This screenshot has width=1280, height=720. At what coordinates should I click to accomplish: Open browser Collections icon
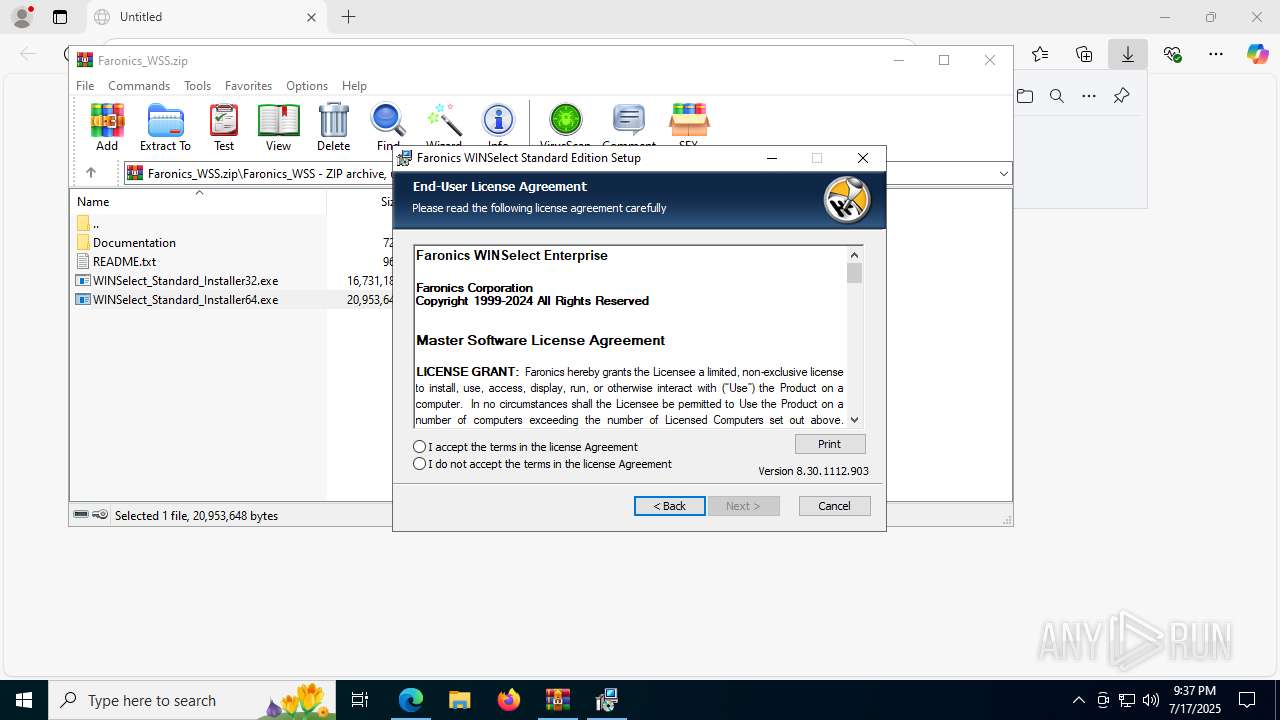coord(1084,54)
